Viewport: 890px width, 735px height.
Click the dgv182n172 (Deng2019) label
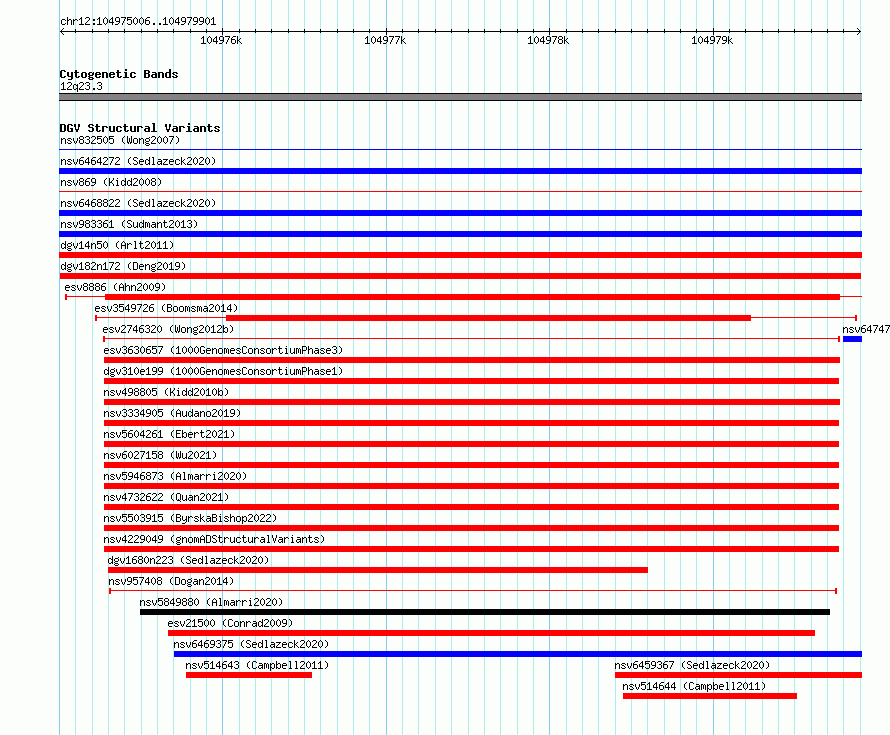(123, 266)
